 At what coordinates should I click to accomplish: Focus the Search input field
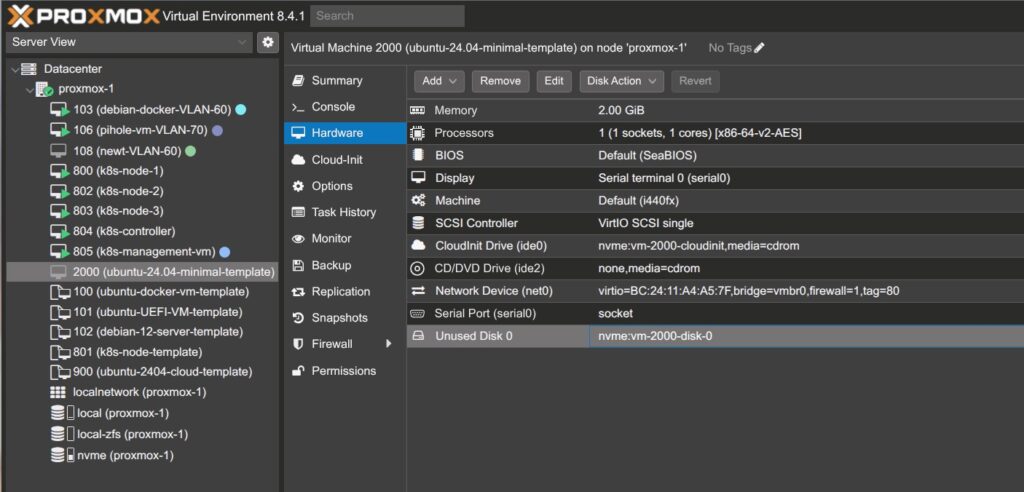click(387, 16)
